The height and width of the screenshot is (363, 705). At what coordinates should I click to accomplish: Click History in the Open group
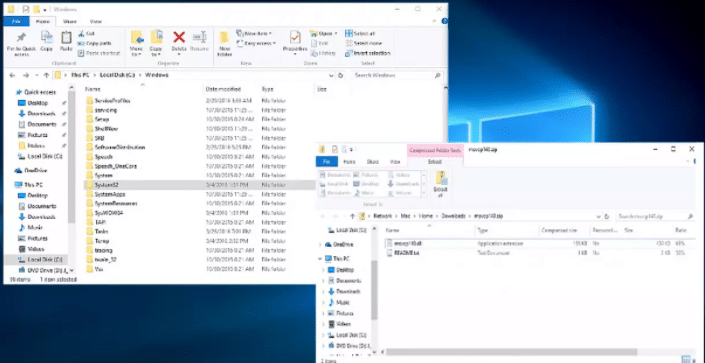click(323, 53)
